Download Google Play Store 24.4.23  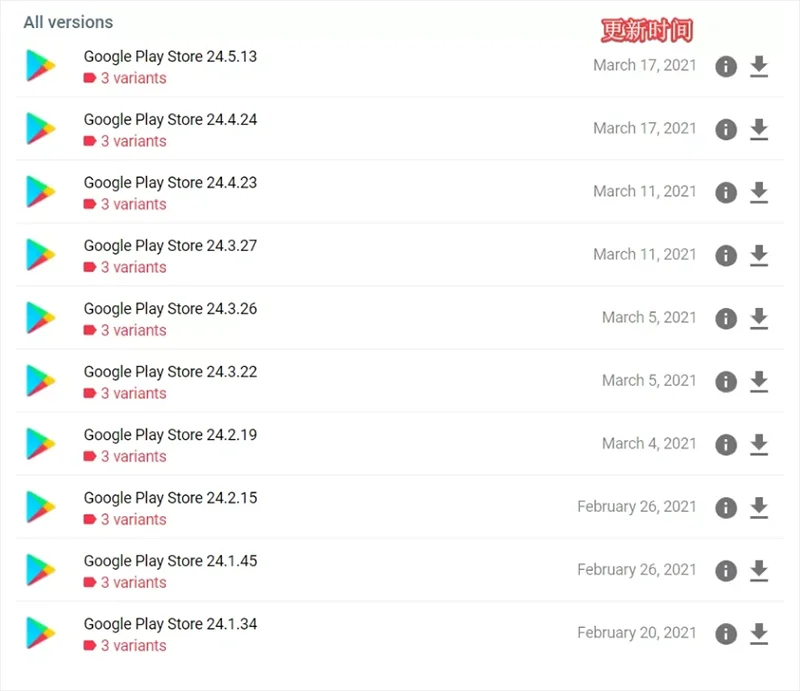tap(759, 192)
